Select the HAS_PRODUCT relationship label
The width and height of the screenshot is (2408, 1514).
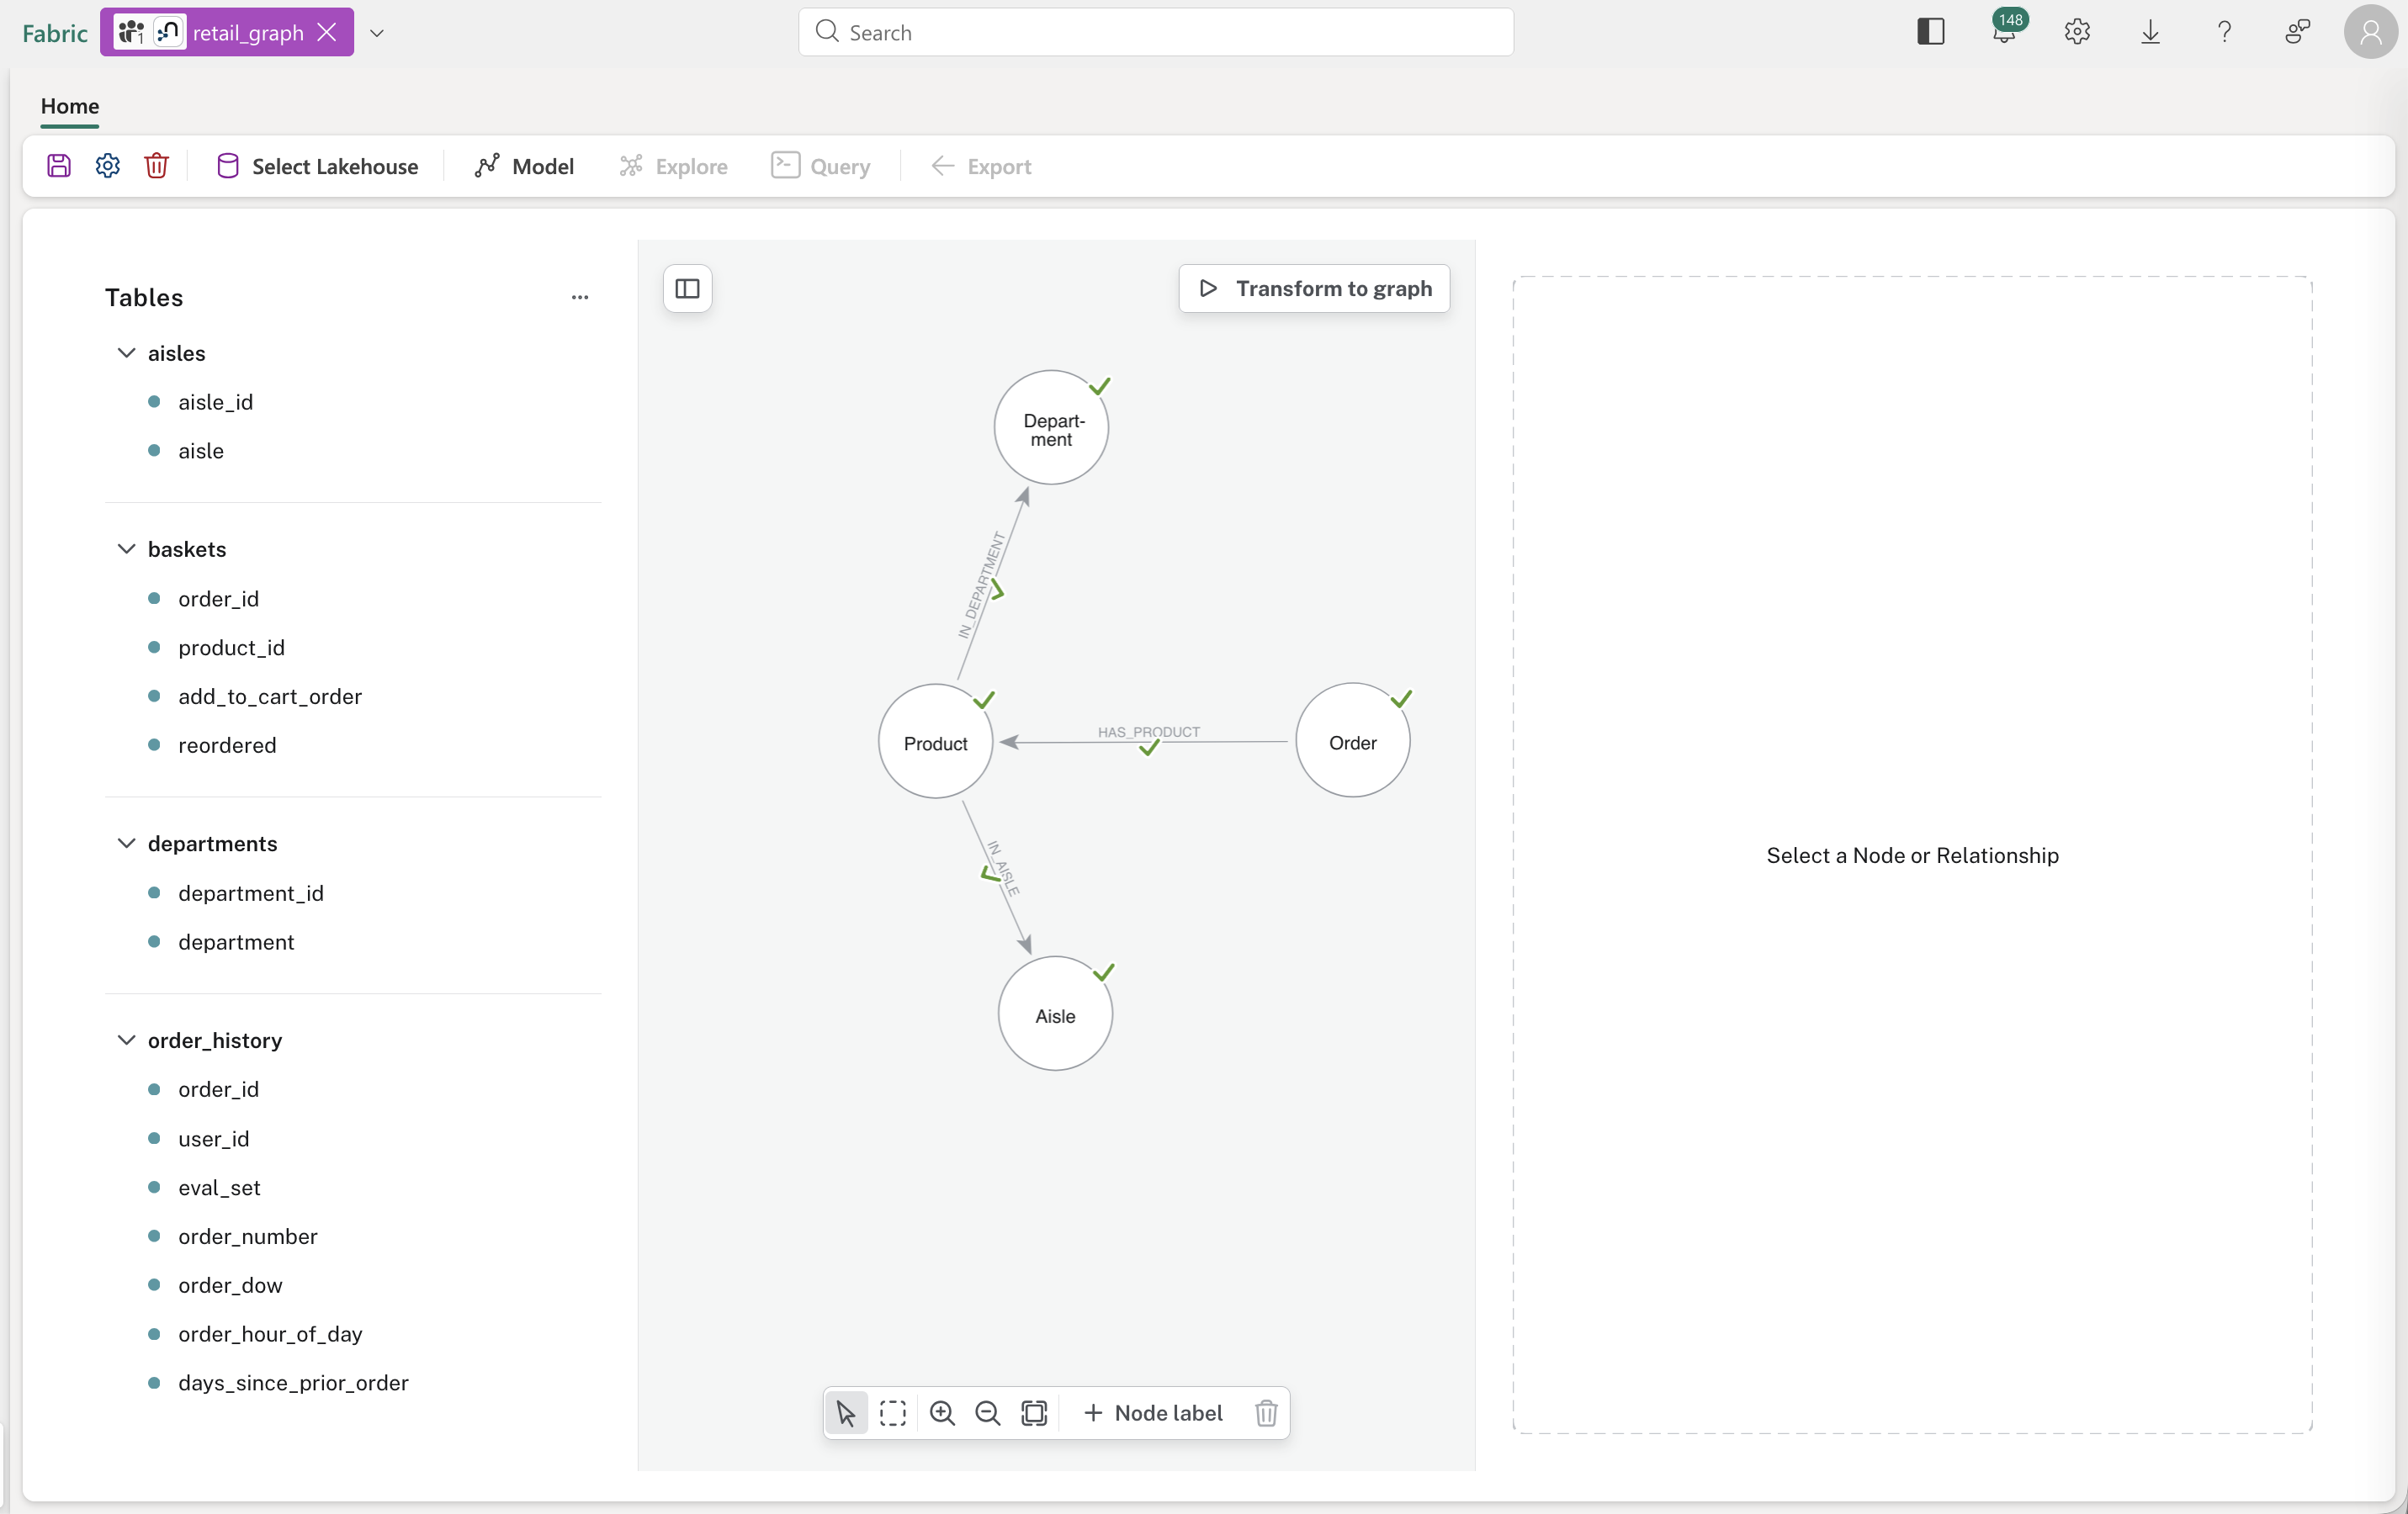[1149, 732]
